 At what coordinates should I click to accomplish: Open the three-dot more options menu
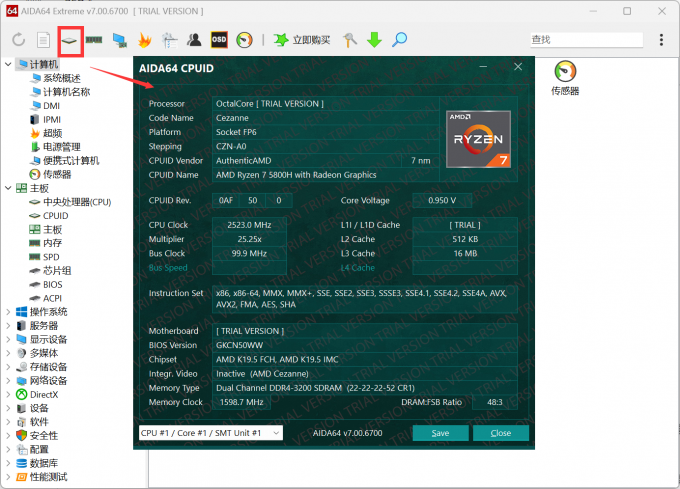661,40
